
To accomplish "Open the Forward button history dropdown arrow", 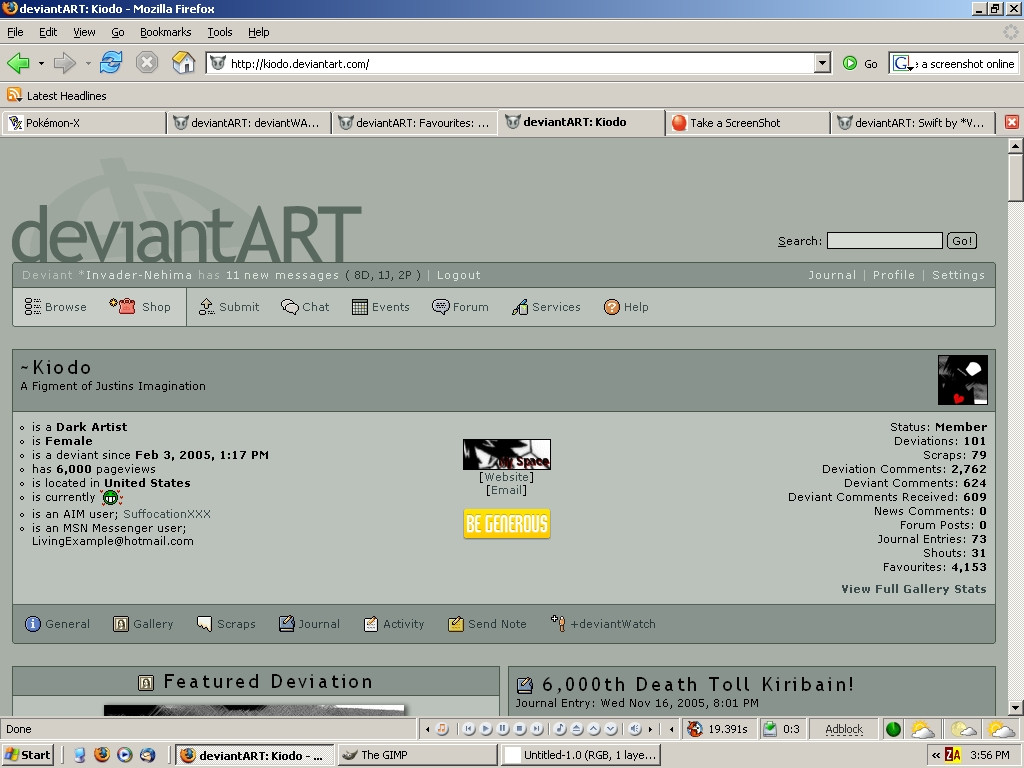I will pyautogui.click(x=88, y=63).
